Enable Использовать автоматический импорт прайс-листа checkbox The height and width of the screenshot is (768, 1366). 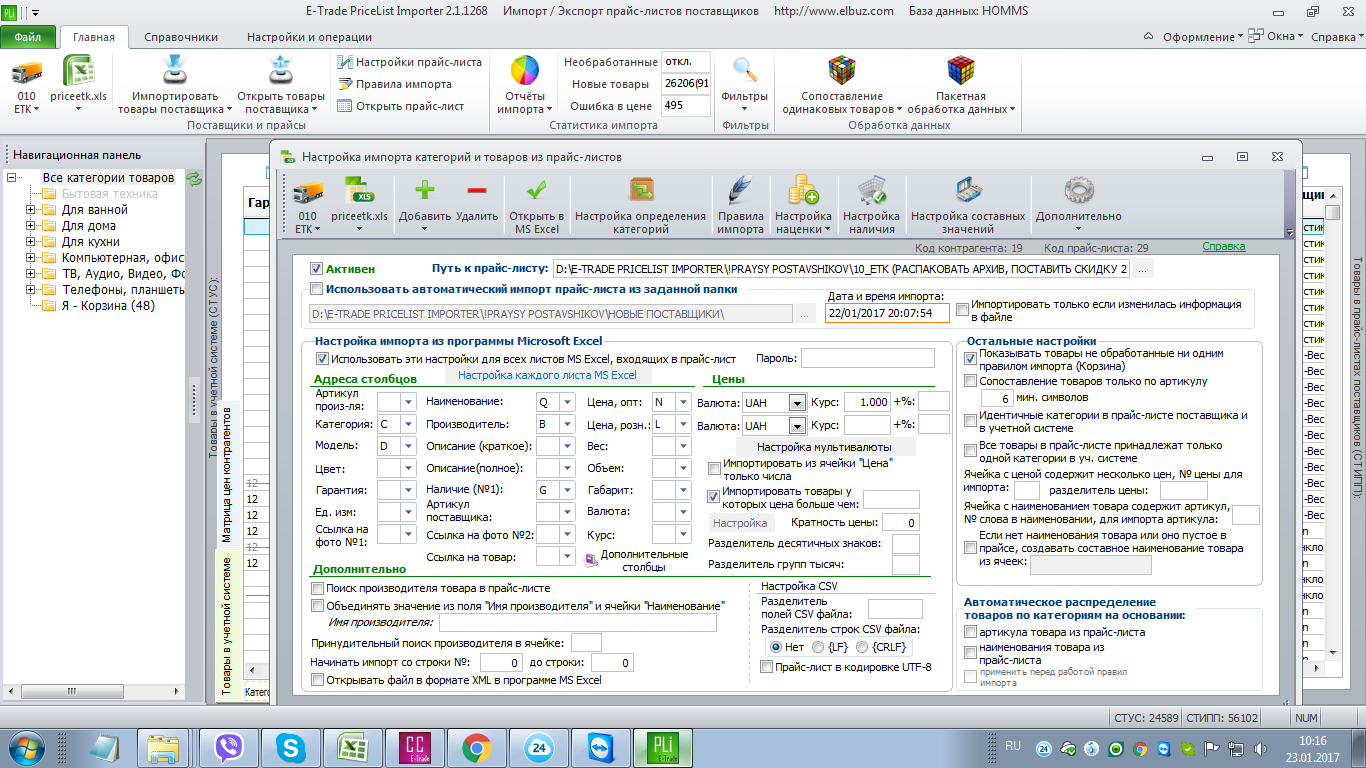317,289
